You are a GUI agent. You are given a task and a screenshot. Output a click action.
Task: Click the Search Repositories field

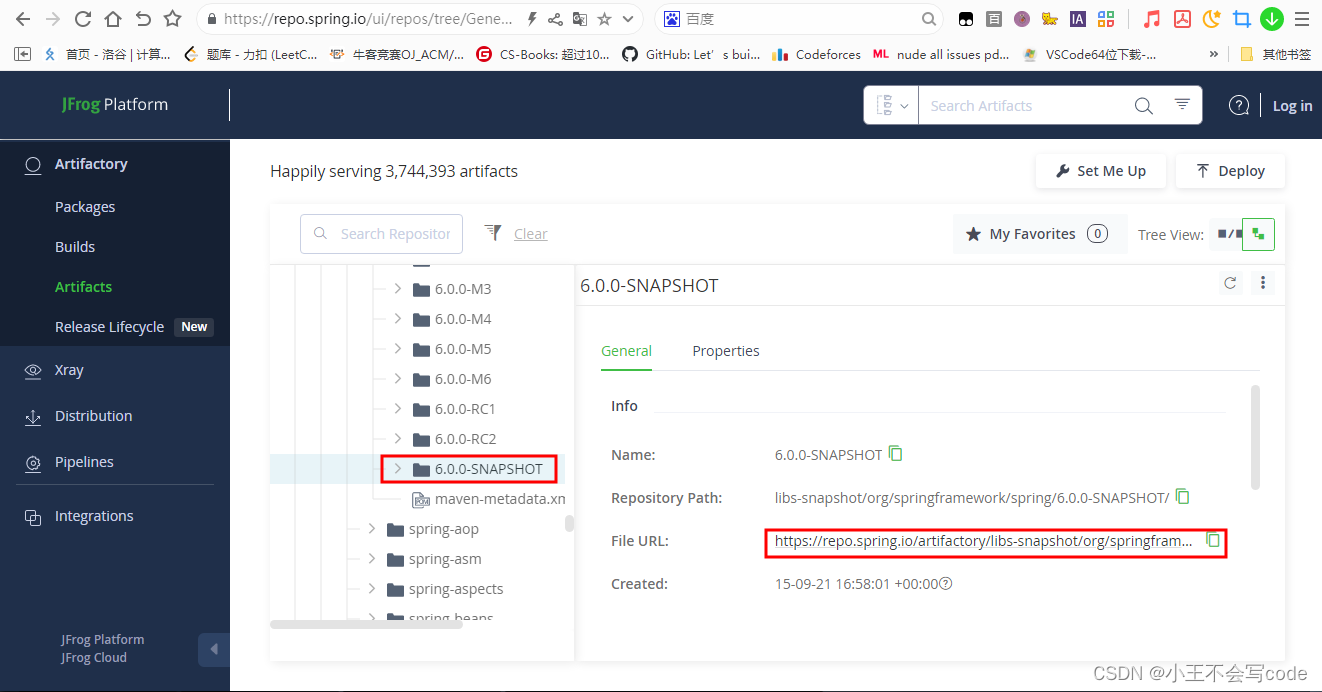tap(381, 234)
